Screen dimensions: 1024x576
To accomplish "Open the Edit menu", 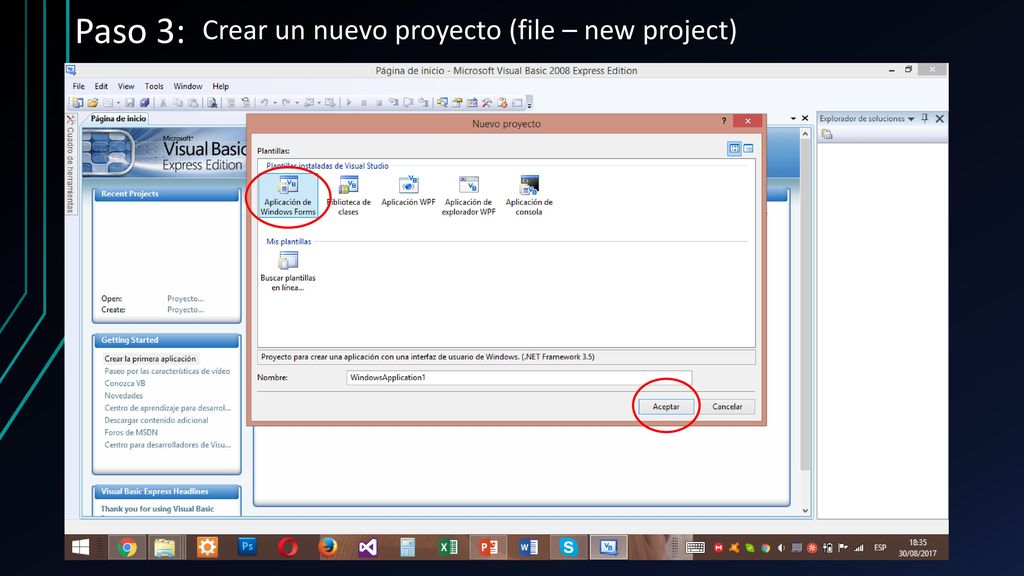I will point(101,86).
